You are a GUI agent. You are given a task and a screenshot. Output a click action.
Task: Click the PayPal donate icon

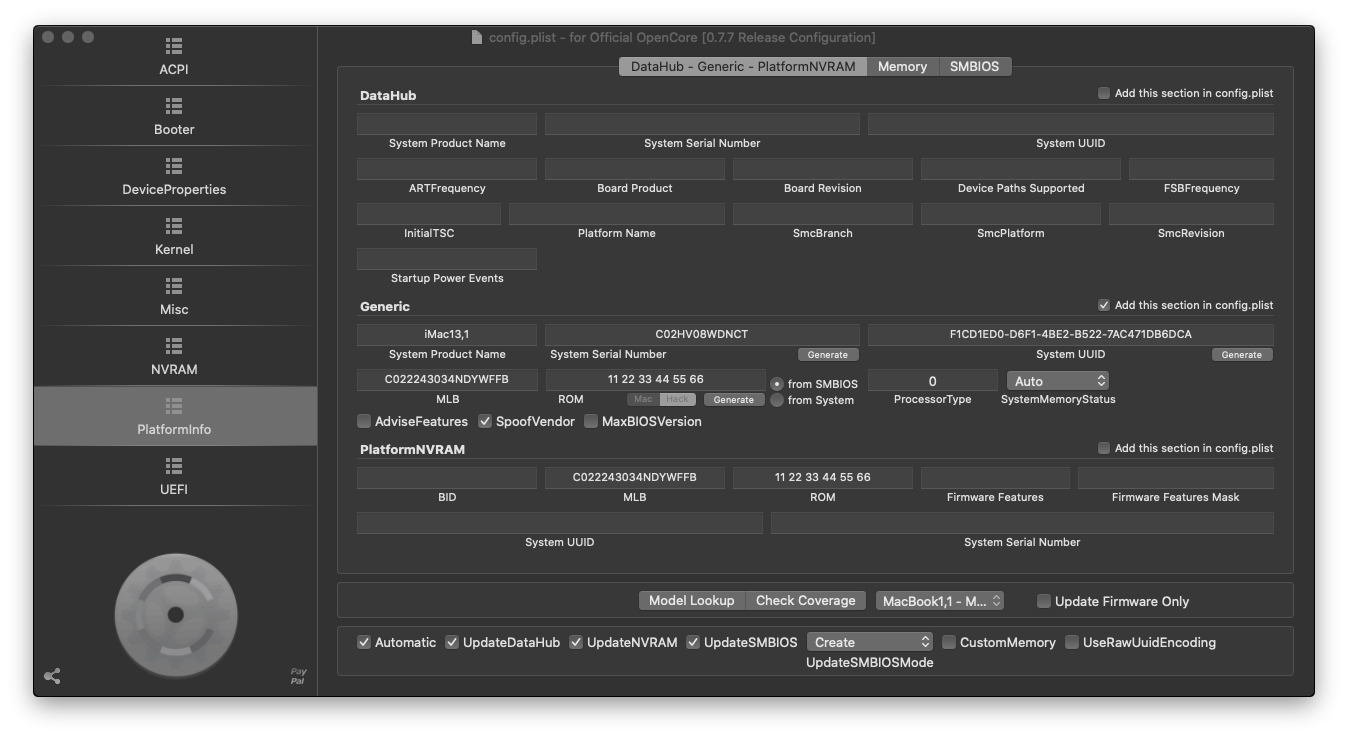pos(298,676)
